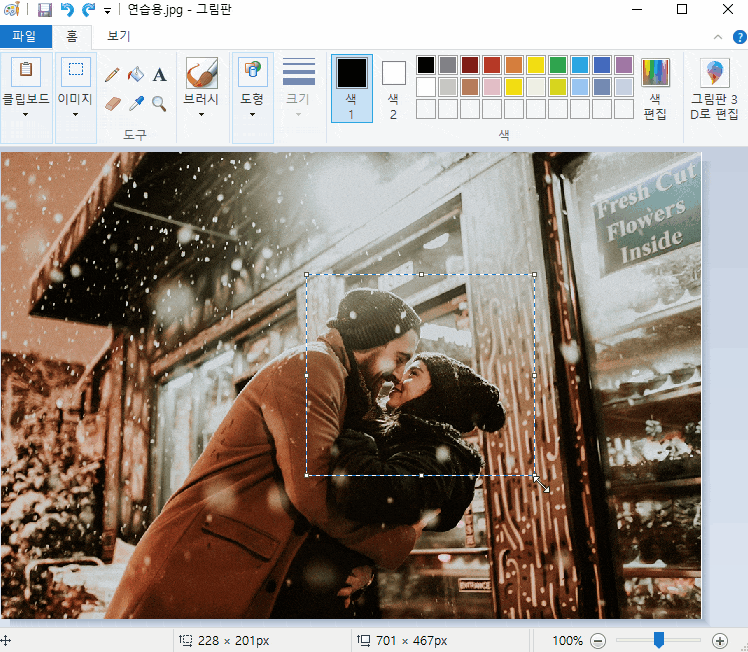Click the line Size icon
748x652 pixels.
(x=299, y=72)
